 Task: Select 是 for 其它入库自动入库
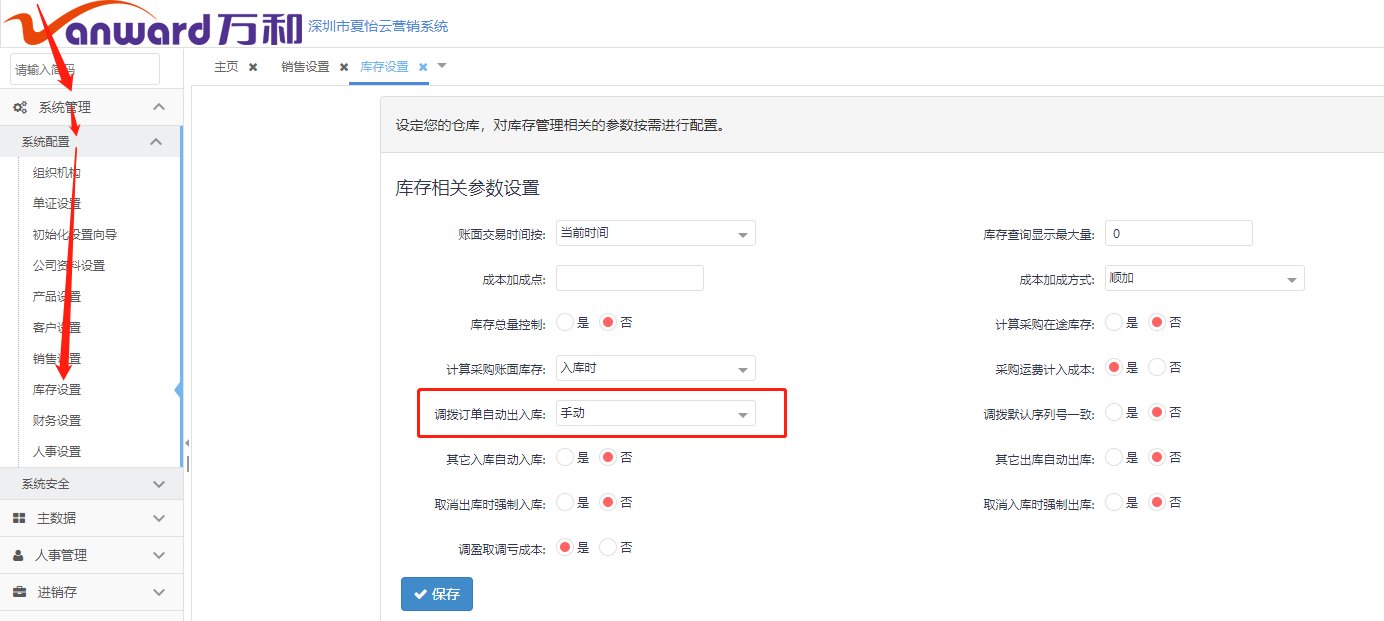click(x=565, y=457)
